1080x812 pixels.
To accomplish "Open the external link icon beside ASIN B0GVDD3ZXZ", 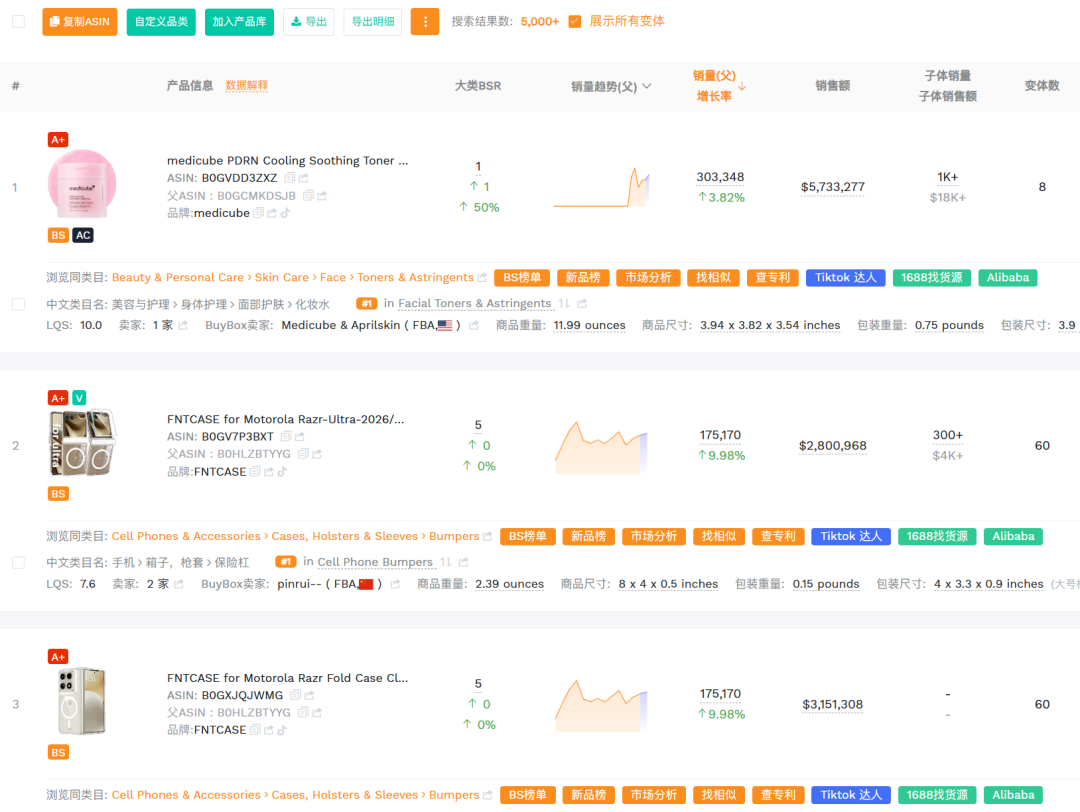I will [304, 178].
